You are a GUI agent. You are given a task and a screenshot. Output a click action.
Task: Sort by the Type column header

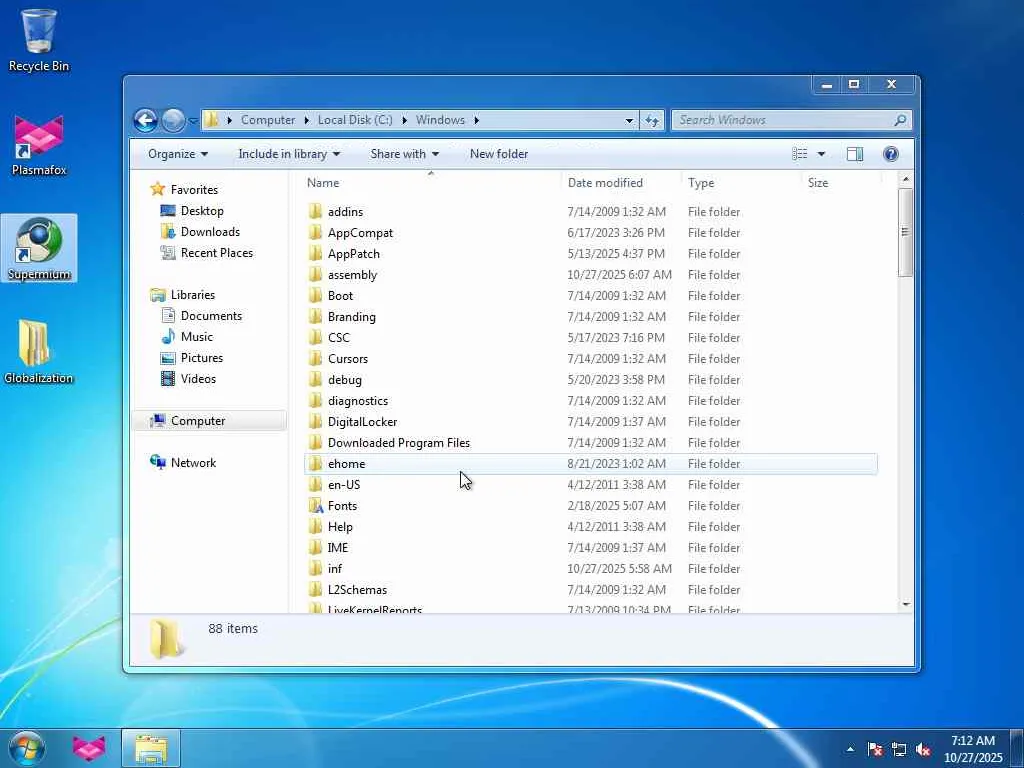pyautogui.click(x=741, y=183)
